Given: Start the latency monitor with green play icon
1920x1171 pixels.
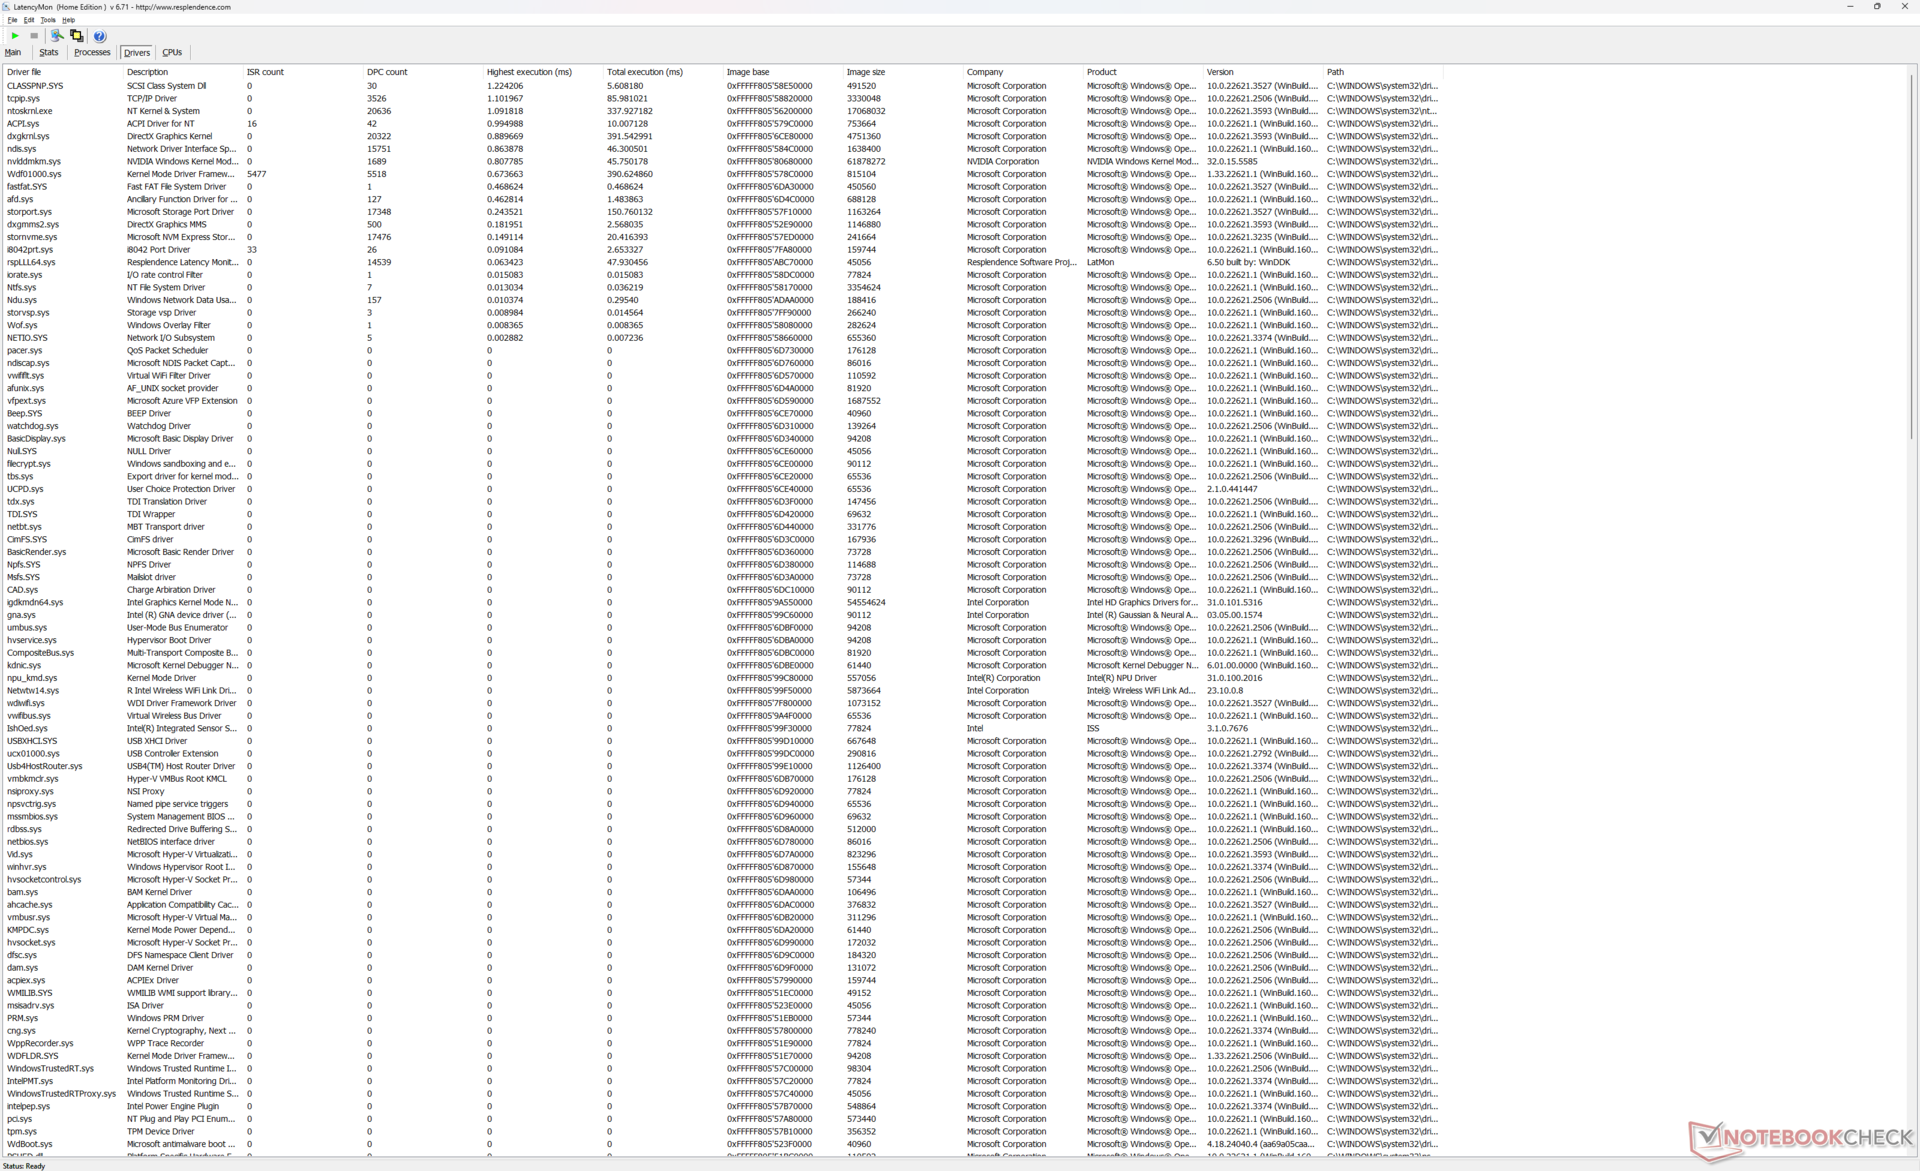Looking at the screenshot, I should 15,36.
